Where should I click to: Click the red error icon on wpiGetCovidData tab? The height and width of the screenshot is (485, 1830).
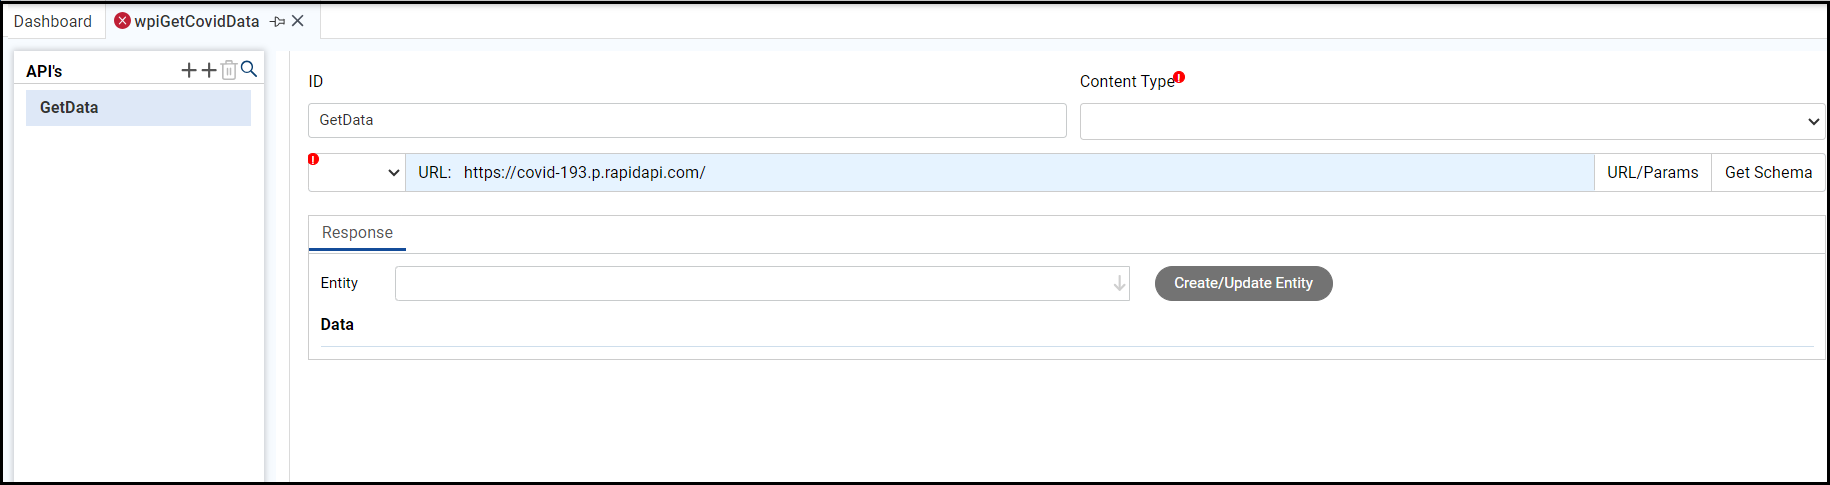click(123, 21)
